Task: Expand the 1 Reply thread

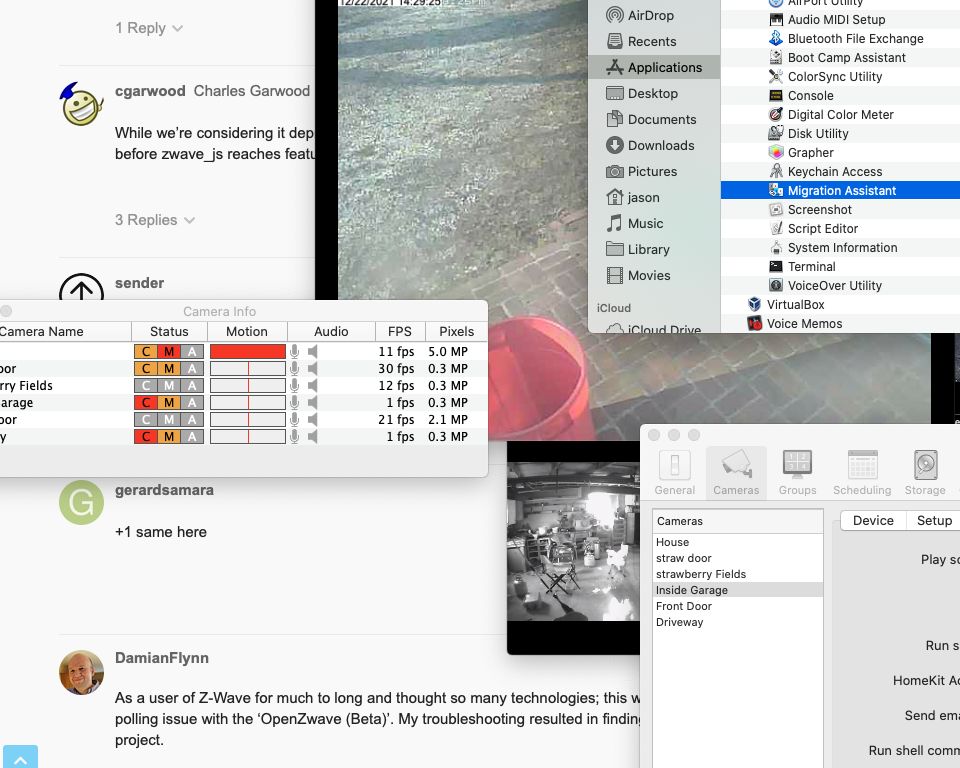Action: click(149, 28)
